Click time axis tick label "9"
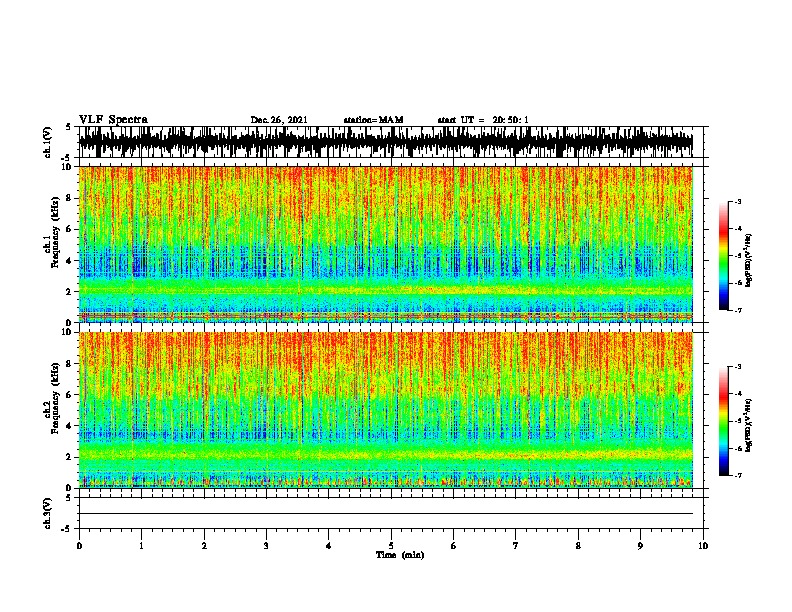This screenshot has width=792, height=612. 640,546
